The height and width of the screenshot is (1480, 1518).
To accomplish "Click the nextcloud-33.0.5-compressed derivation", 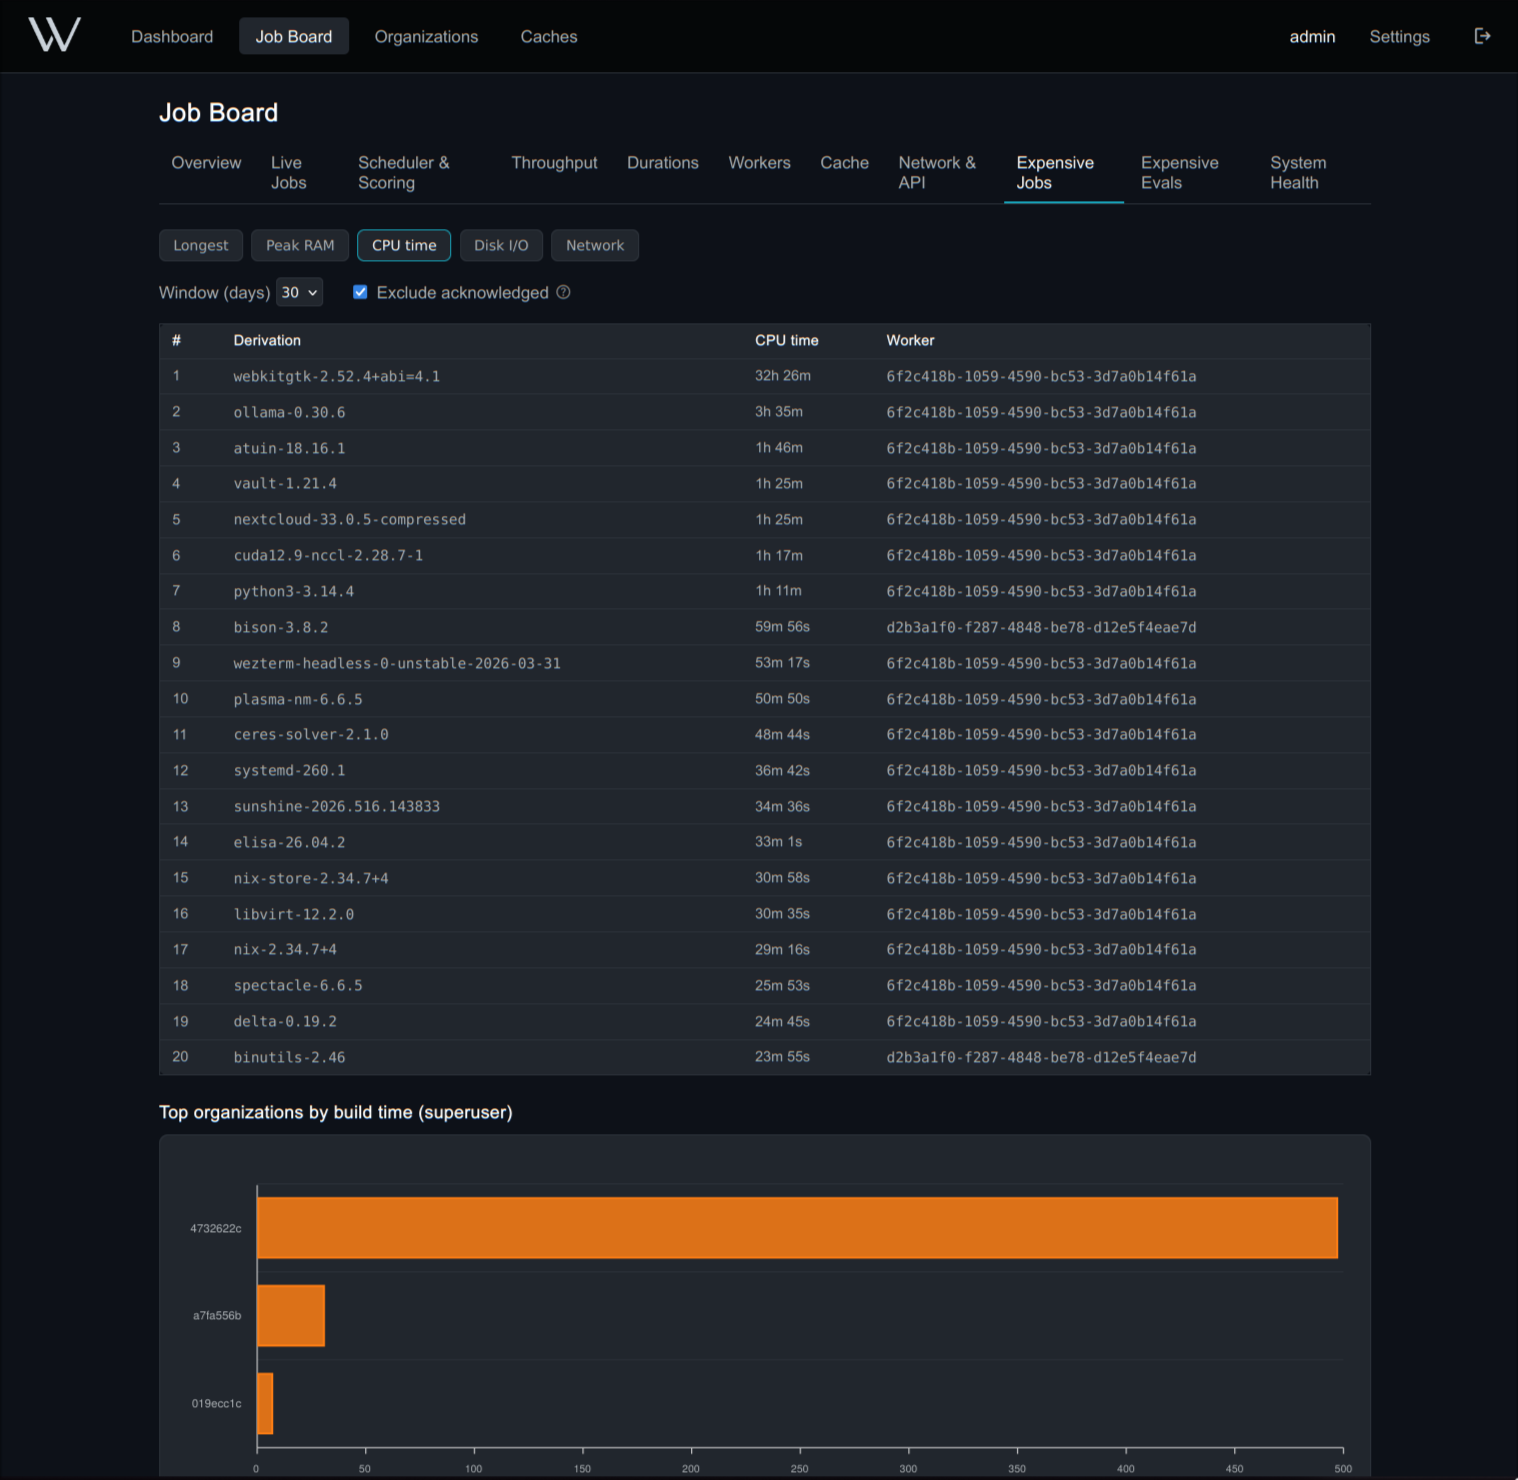I will pos(349,519).
